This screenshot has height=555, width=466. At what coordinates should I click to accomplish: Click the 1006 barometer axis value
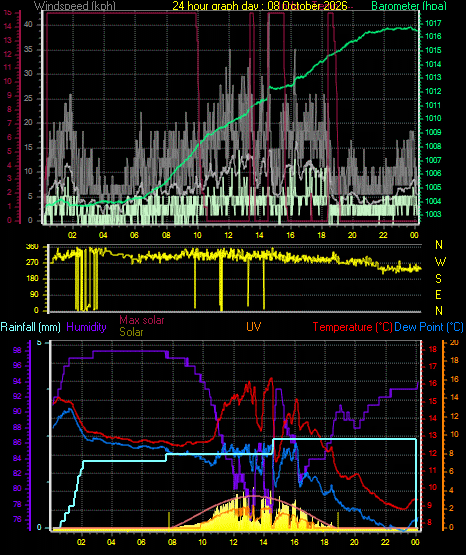point(433,173)
